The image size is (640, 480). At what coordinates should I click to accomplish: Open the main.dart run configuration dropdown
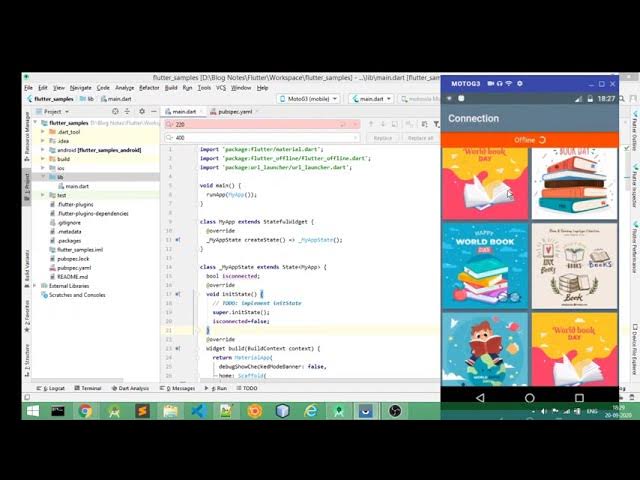coord(370,99)
